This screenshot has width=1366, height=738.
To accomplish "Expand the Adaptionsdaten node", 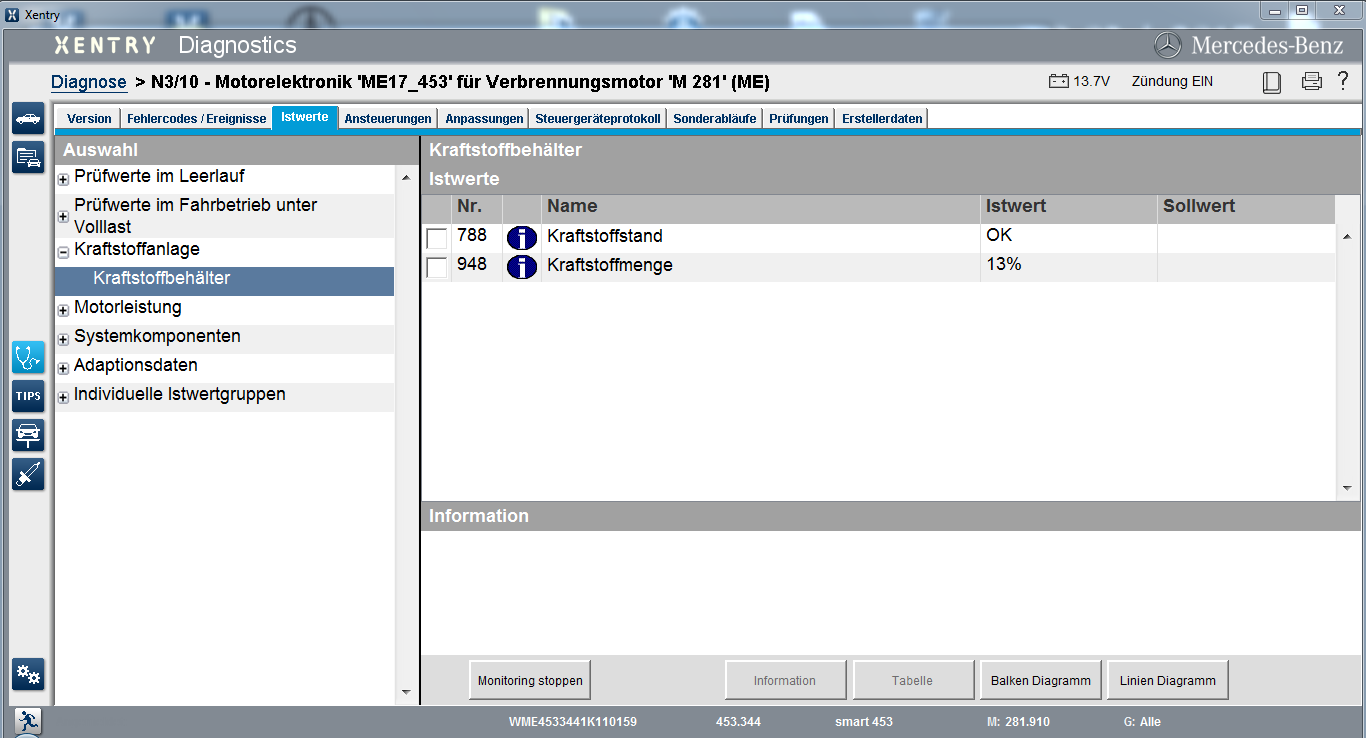I will pyautogui.click(x=63, y=369).
